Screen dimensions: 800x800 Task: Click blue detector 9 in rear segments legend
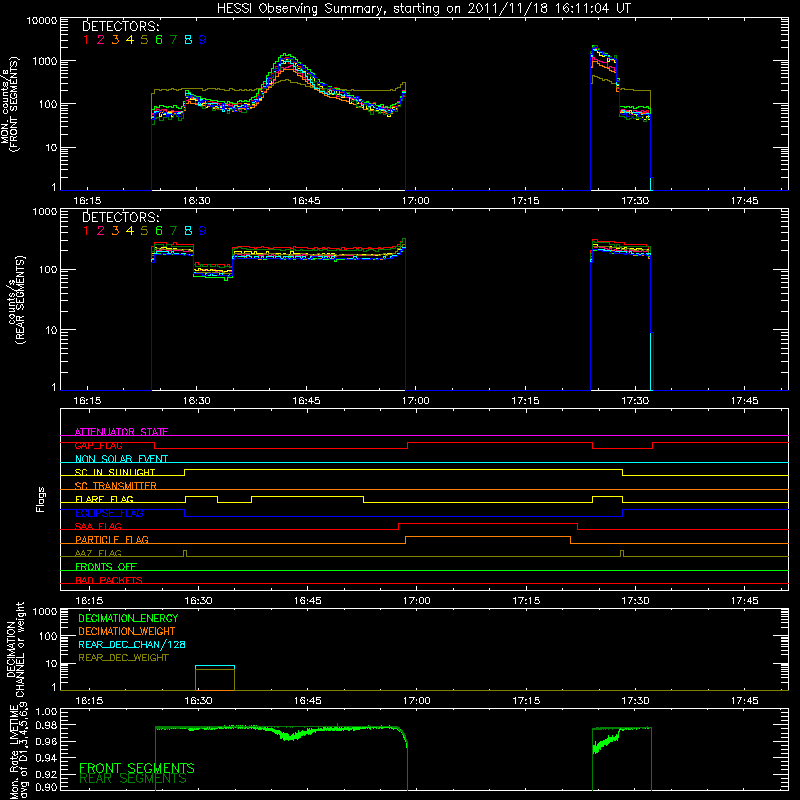pos(203,231)
